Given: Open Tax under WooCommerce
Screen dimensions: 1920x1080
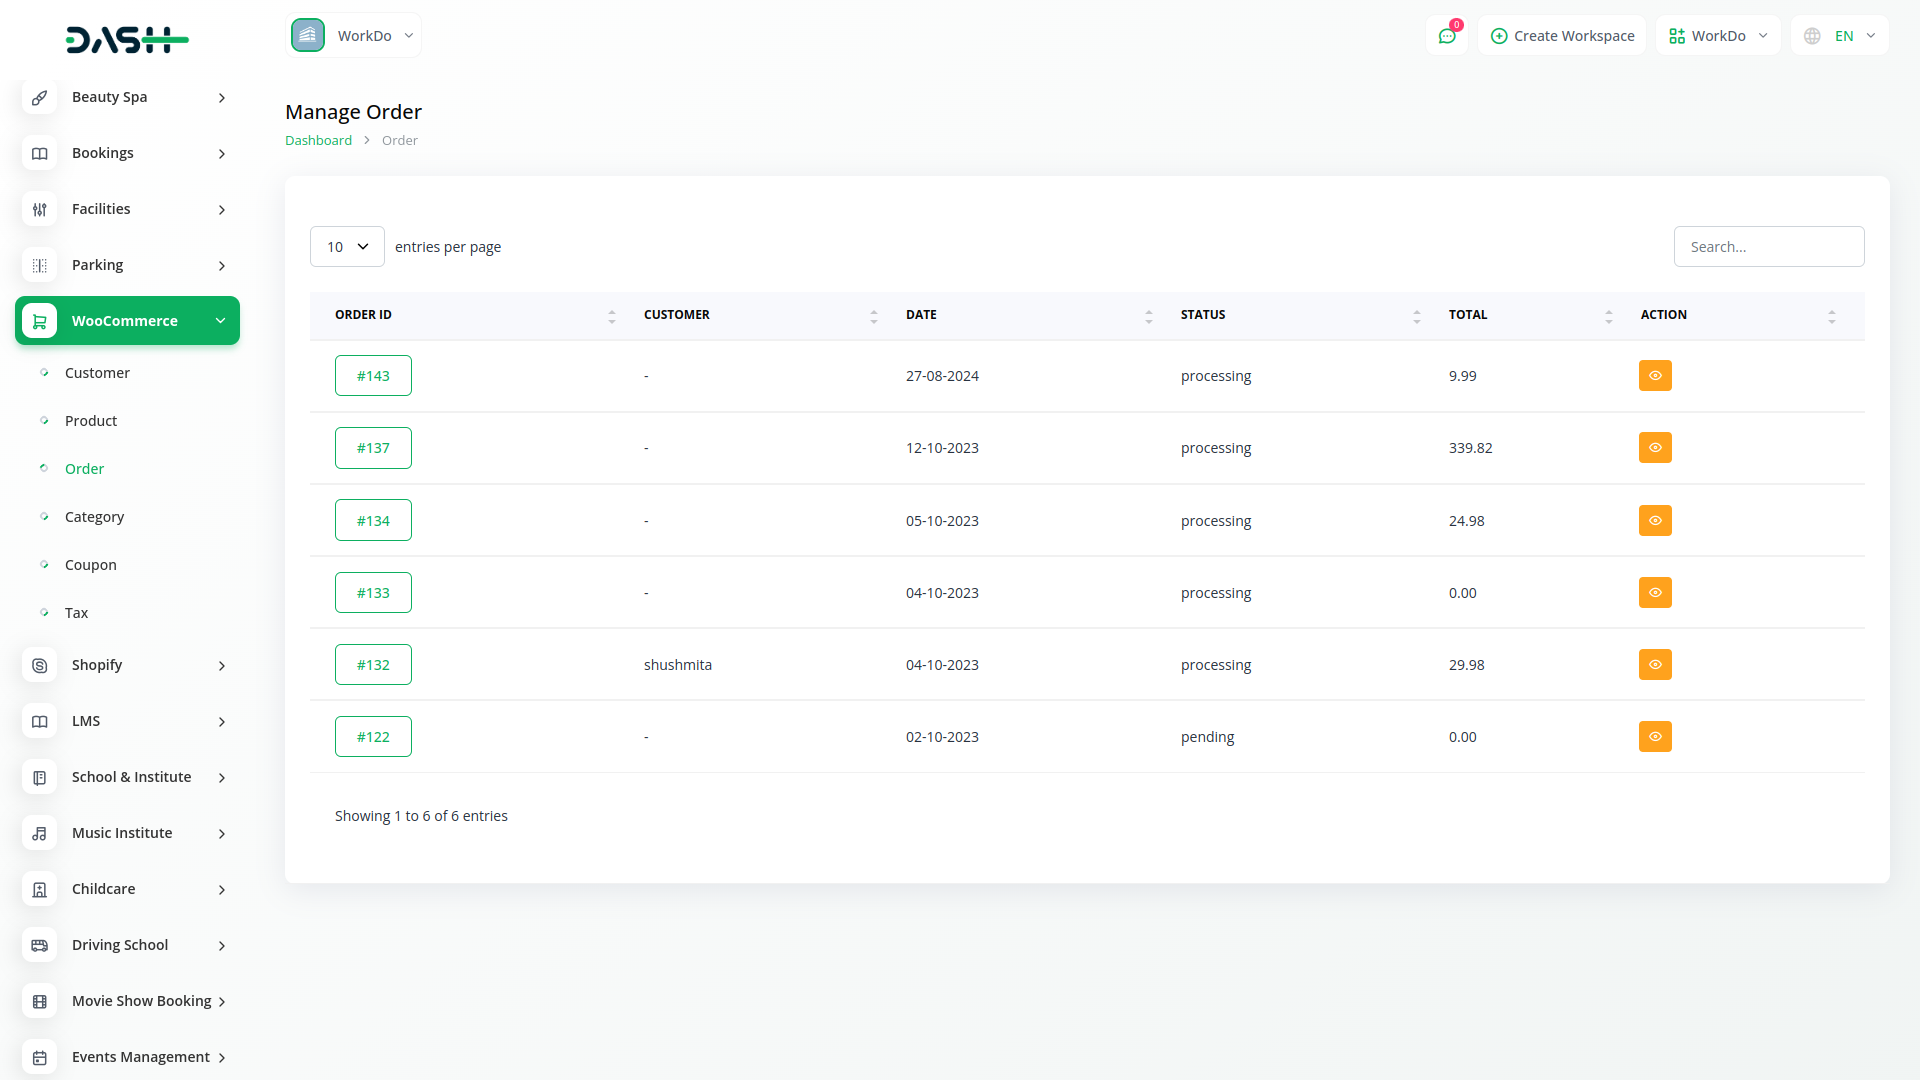Looking at the screenshot, I should click(76, 613).
